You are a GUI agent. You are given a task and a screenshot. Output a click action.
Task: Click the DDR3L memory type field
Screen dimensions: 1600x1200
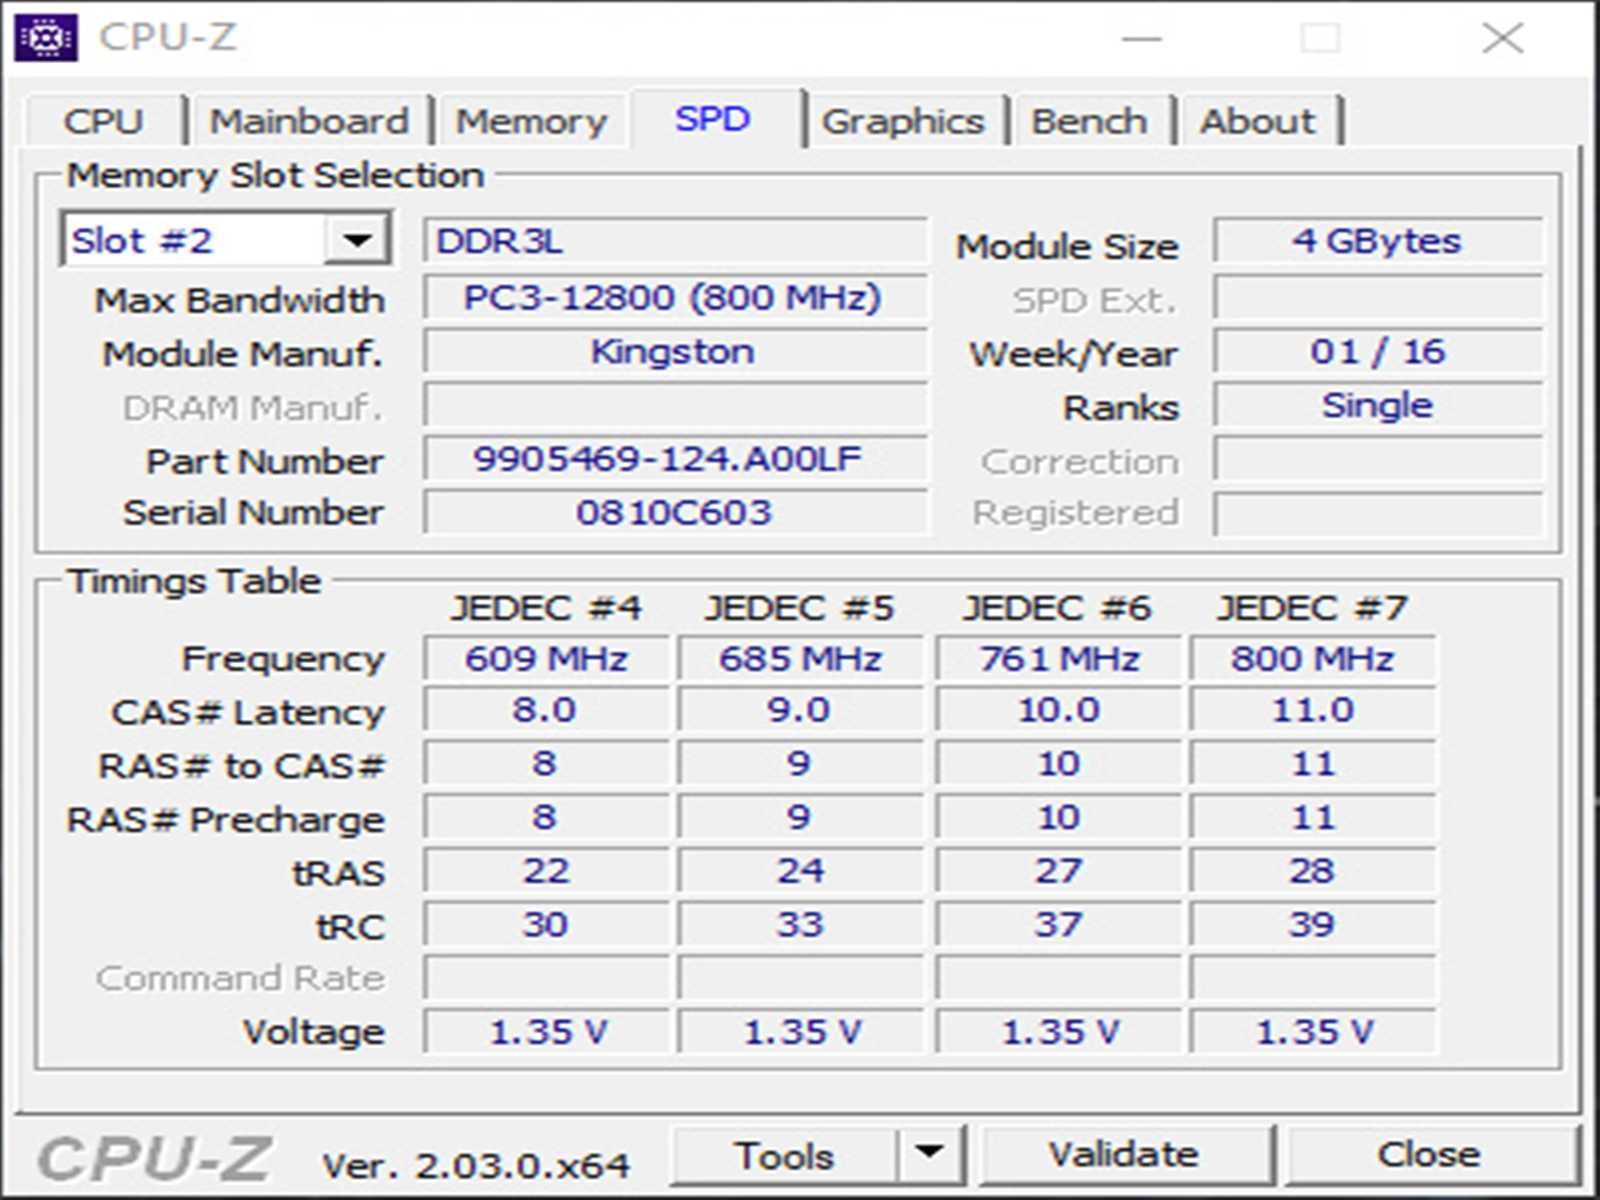point(674,241)
